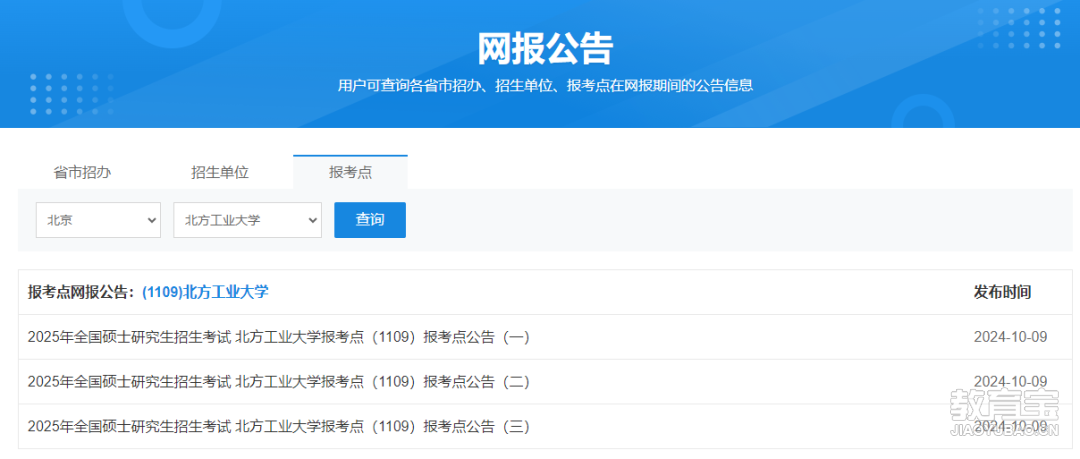Select the 报考点 tab
Viewport: 1080px width, 459px height.
coord(351,172)
